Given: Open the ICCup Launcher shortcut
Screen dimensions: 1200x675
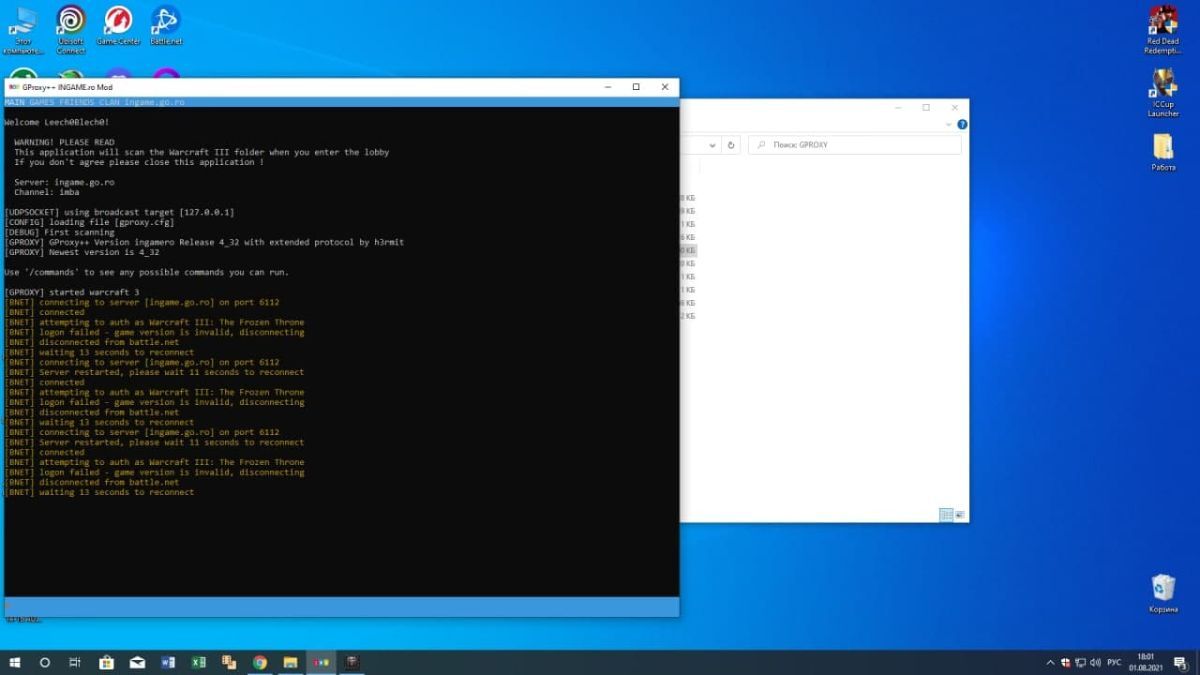Looking at the screenshot, I should point(1163,87).
